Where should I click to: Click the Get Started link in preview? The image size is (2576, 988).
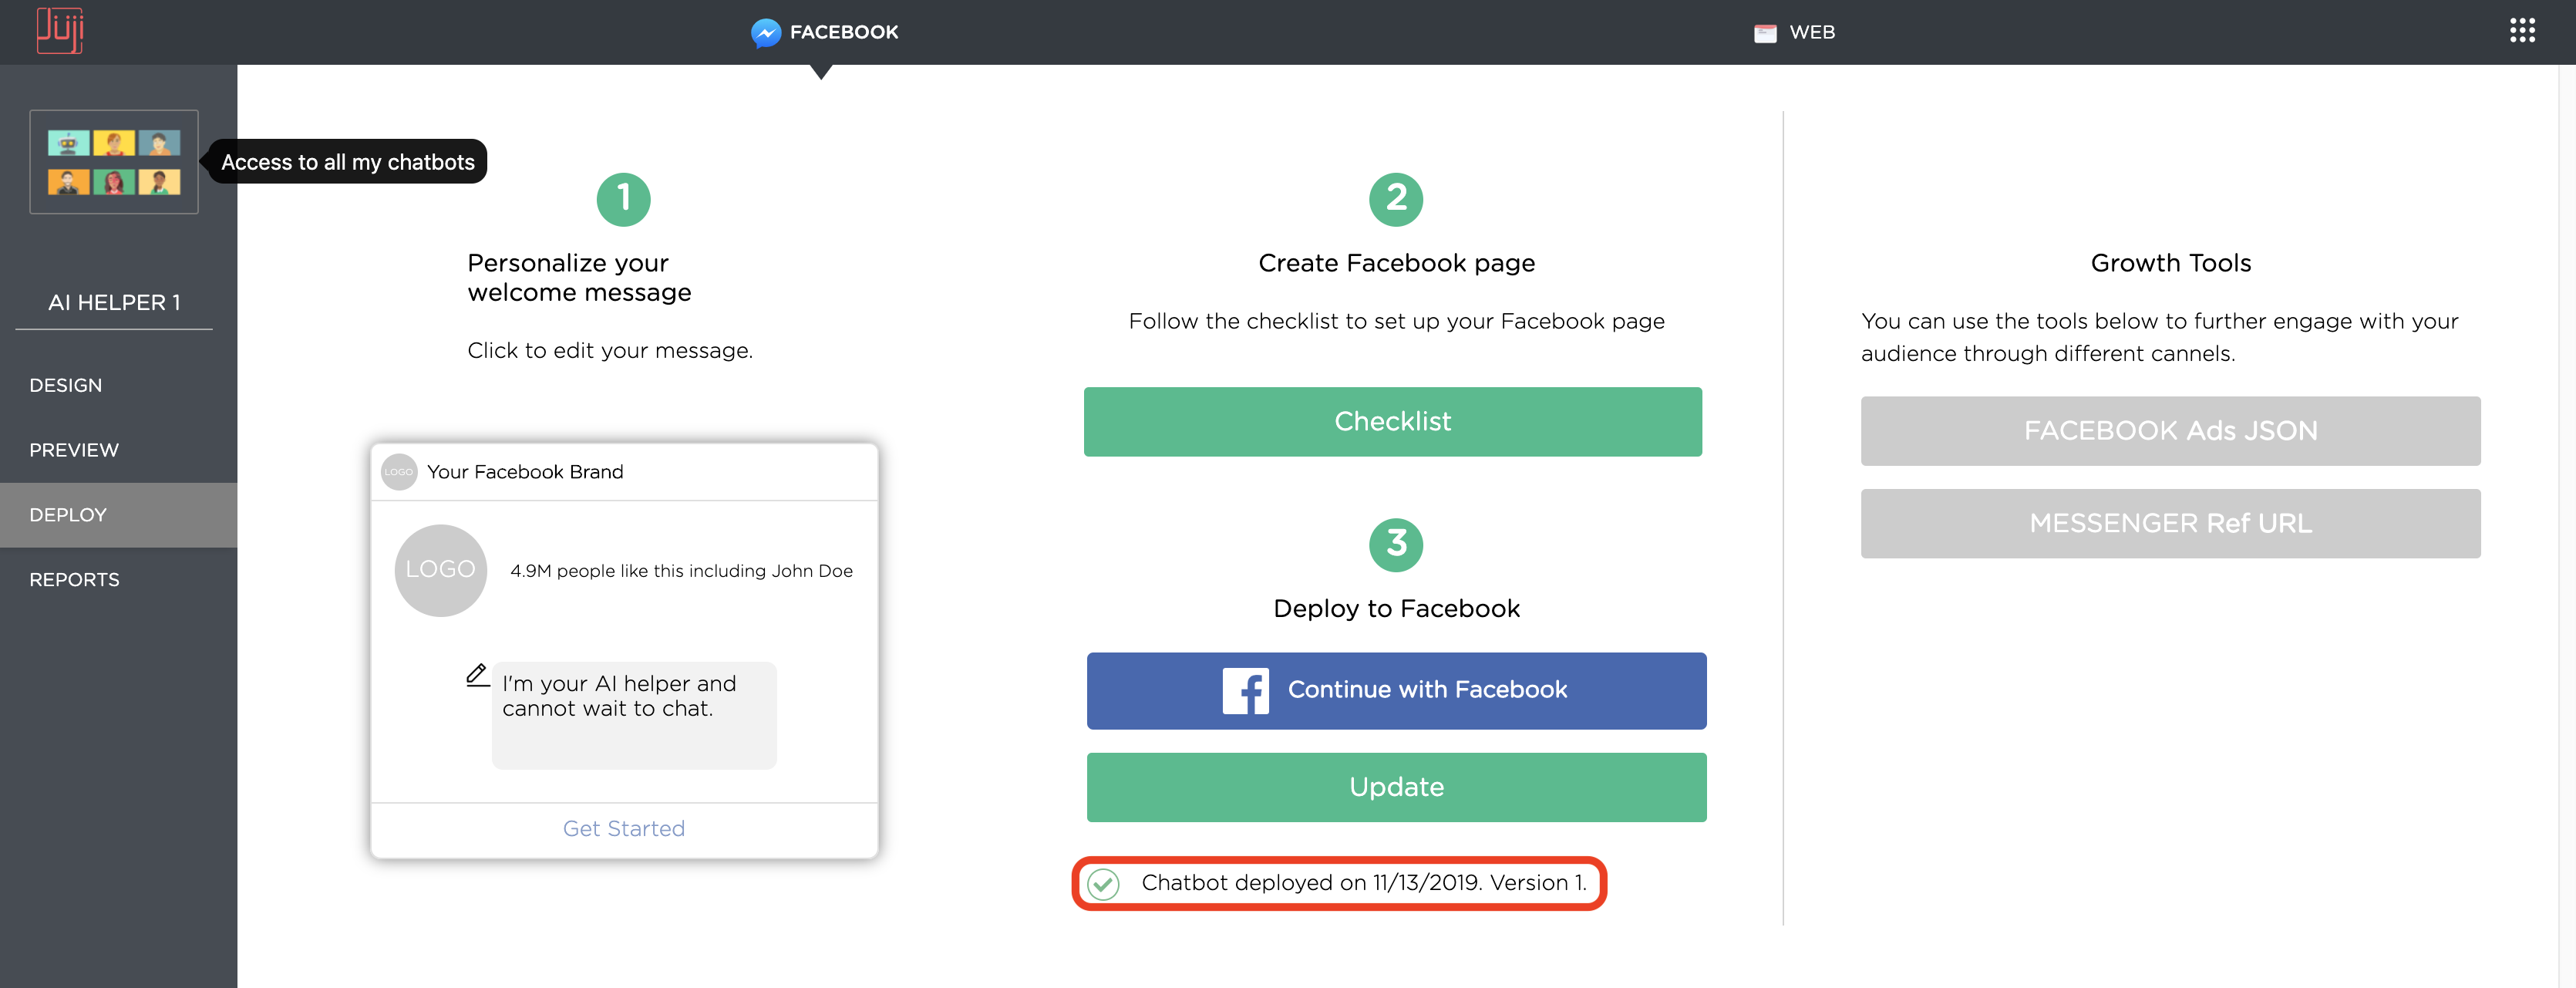[623, 828]
